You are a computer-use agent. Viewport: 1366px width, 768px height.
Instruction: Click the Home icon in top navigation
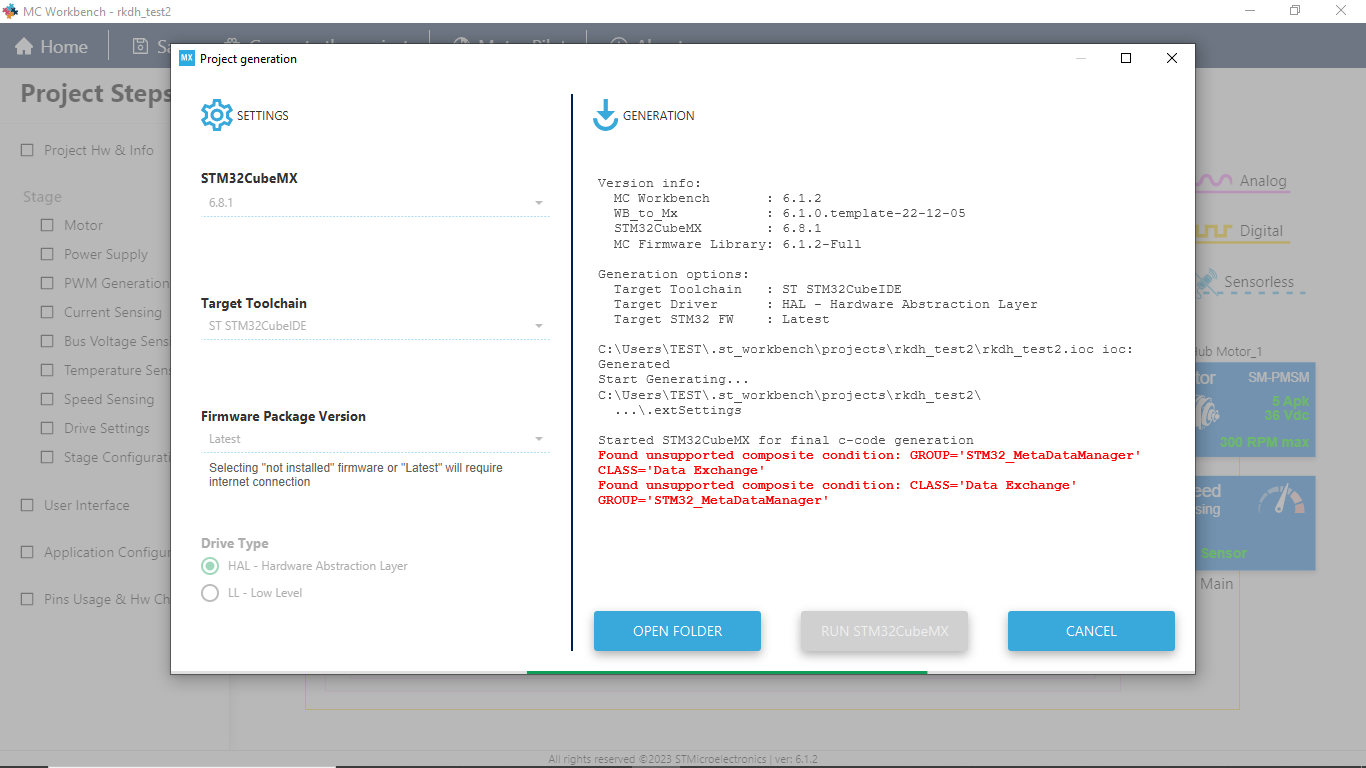tap(23, 45)
